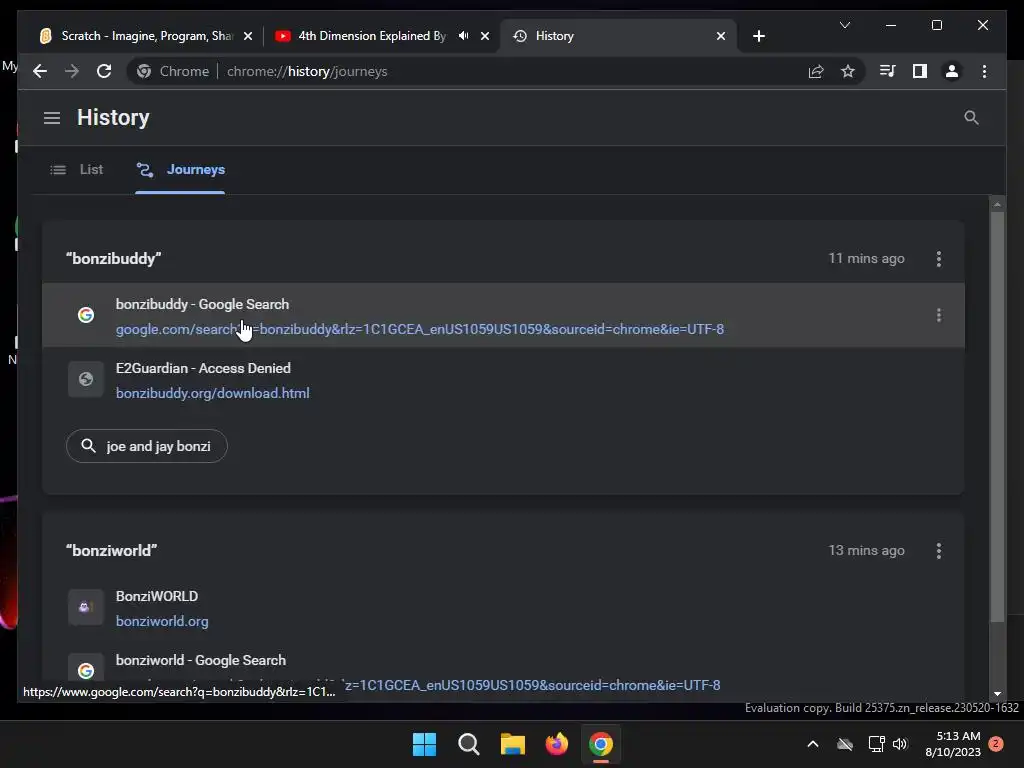Click the forward navigation arrow

[x=72, y=71]
